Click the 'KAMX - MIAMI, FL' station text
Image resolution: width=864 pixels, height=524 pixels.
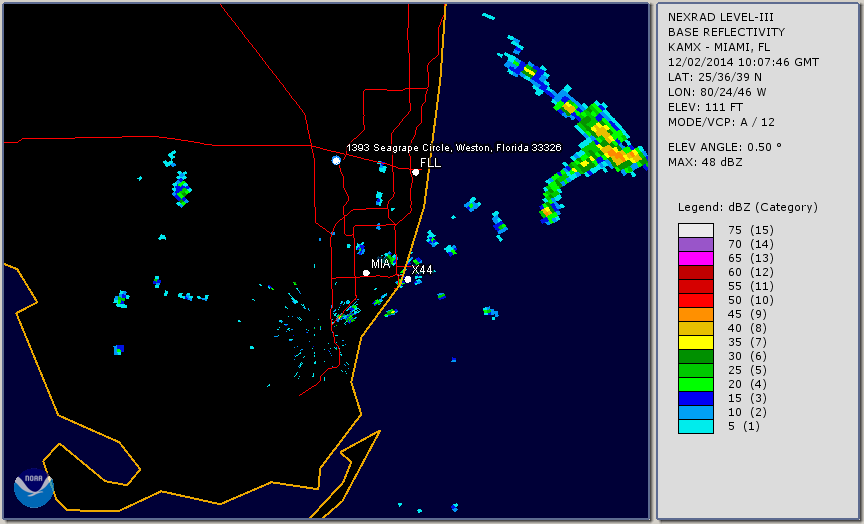click(x=719, y=47)
